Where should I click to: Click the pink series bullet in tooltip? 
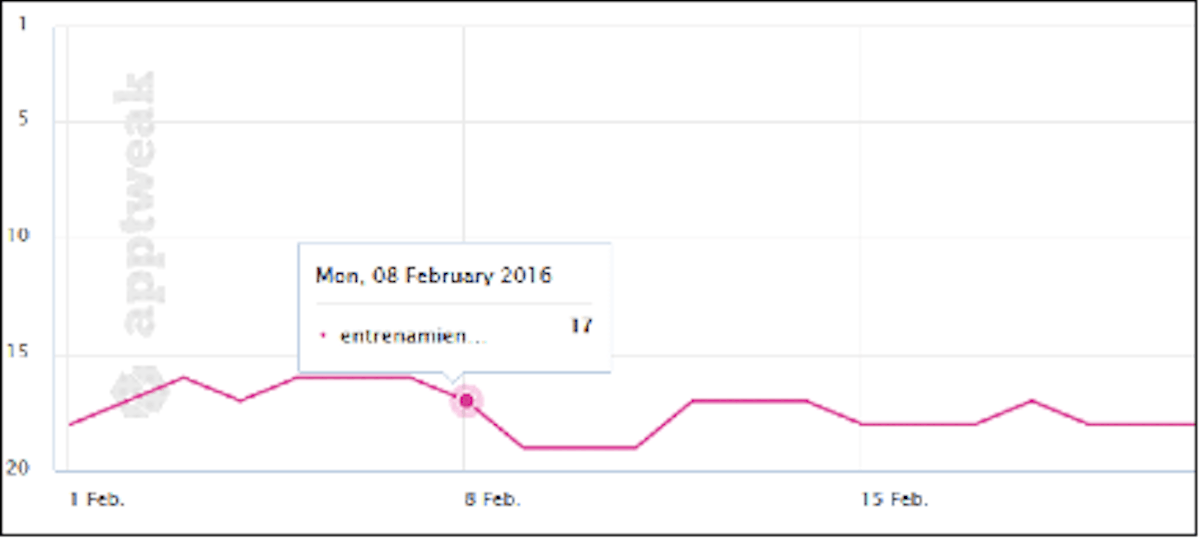[322, 337]
